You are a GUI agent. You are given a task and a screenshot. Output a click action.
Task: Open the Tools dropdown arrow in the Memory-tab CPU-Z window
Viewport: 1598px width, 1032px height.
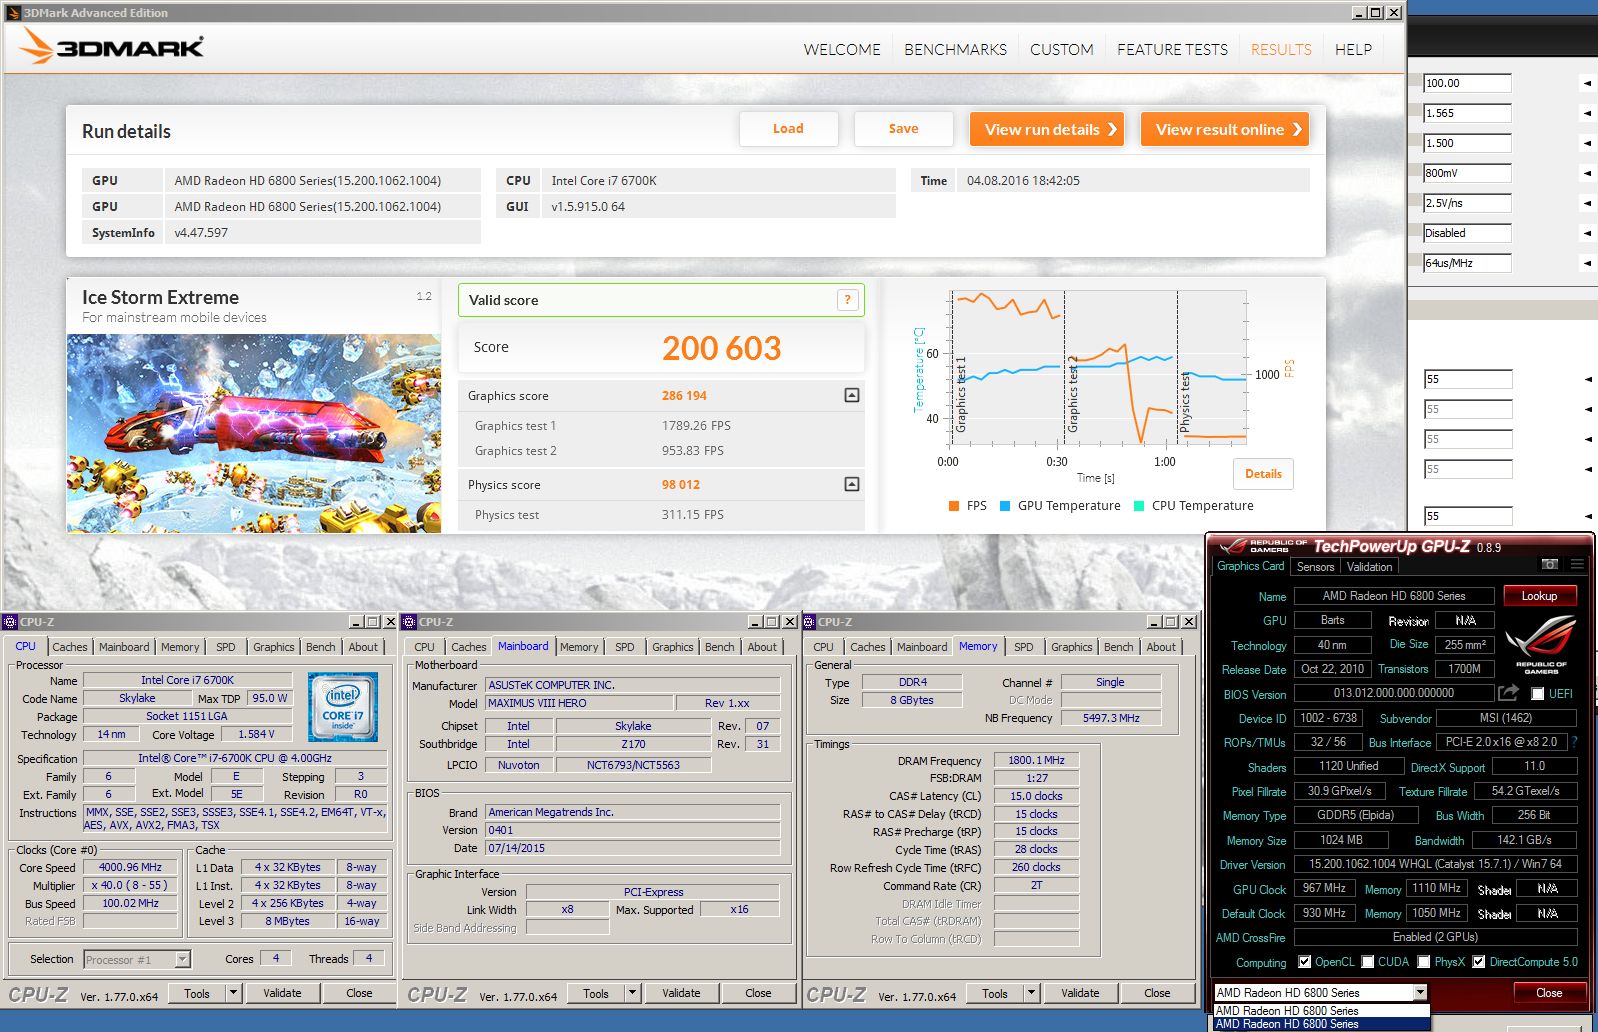tap(1031, 993)
